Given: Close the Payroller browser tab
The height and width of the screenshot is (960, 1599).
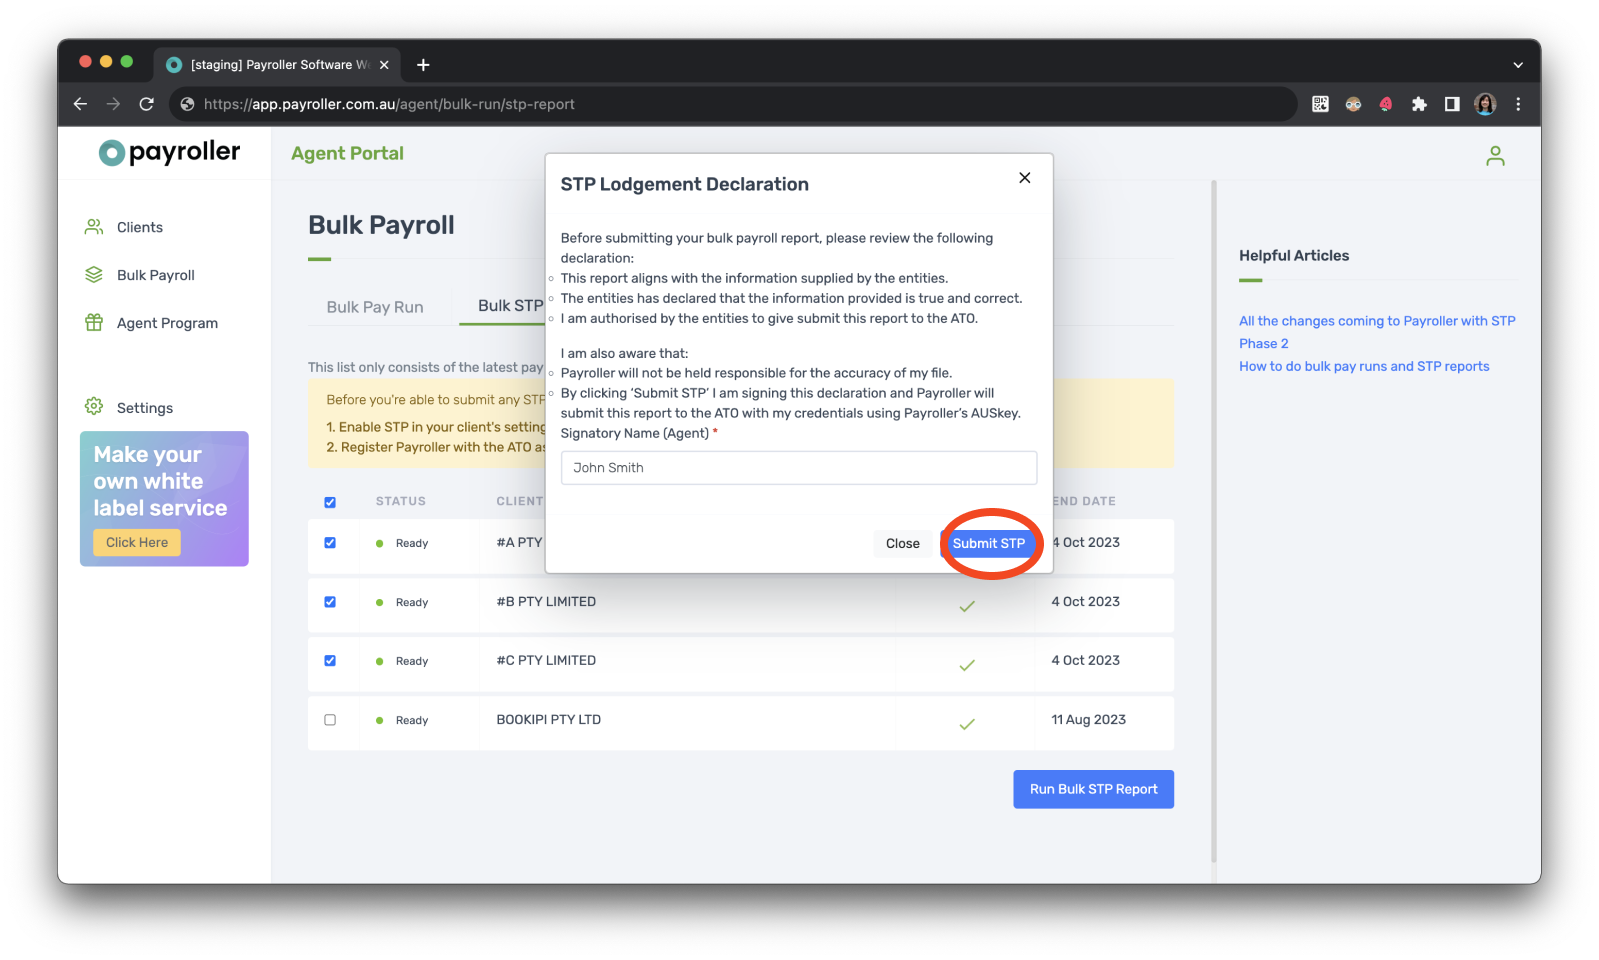Looking at the screenshot, I should tap(384, 65).
